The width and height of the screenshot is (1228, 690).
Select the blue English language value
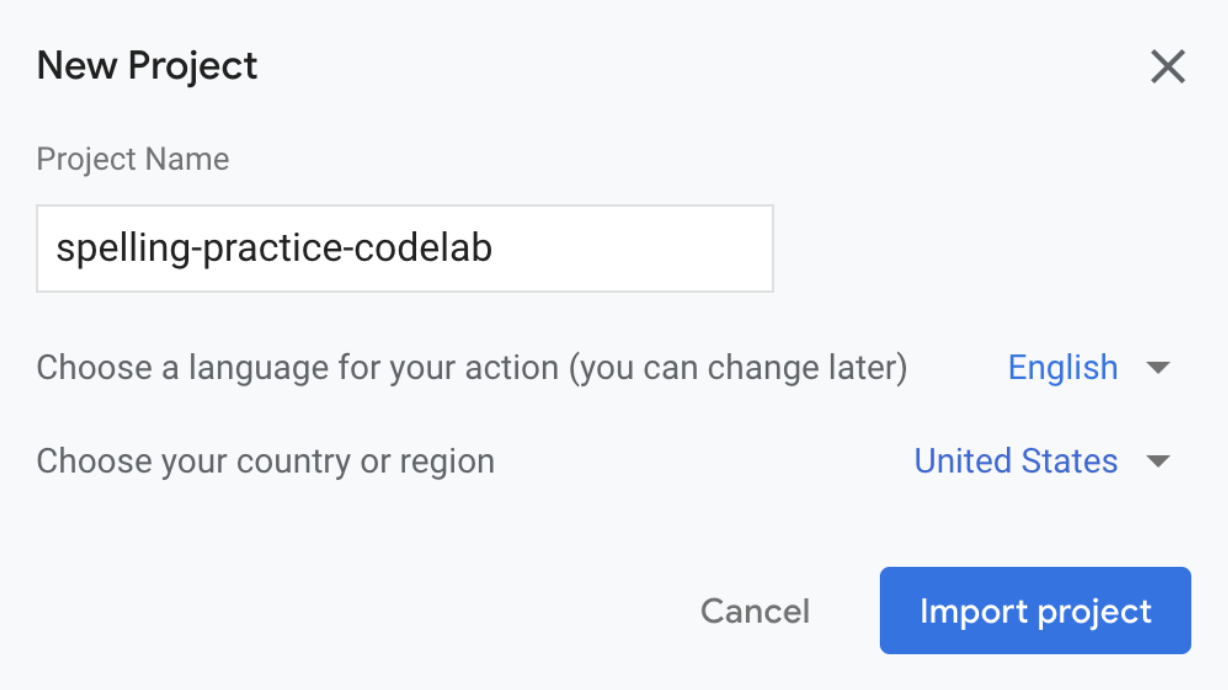1063,368
